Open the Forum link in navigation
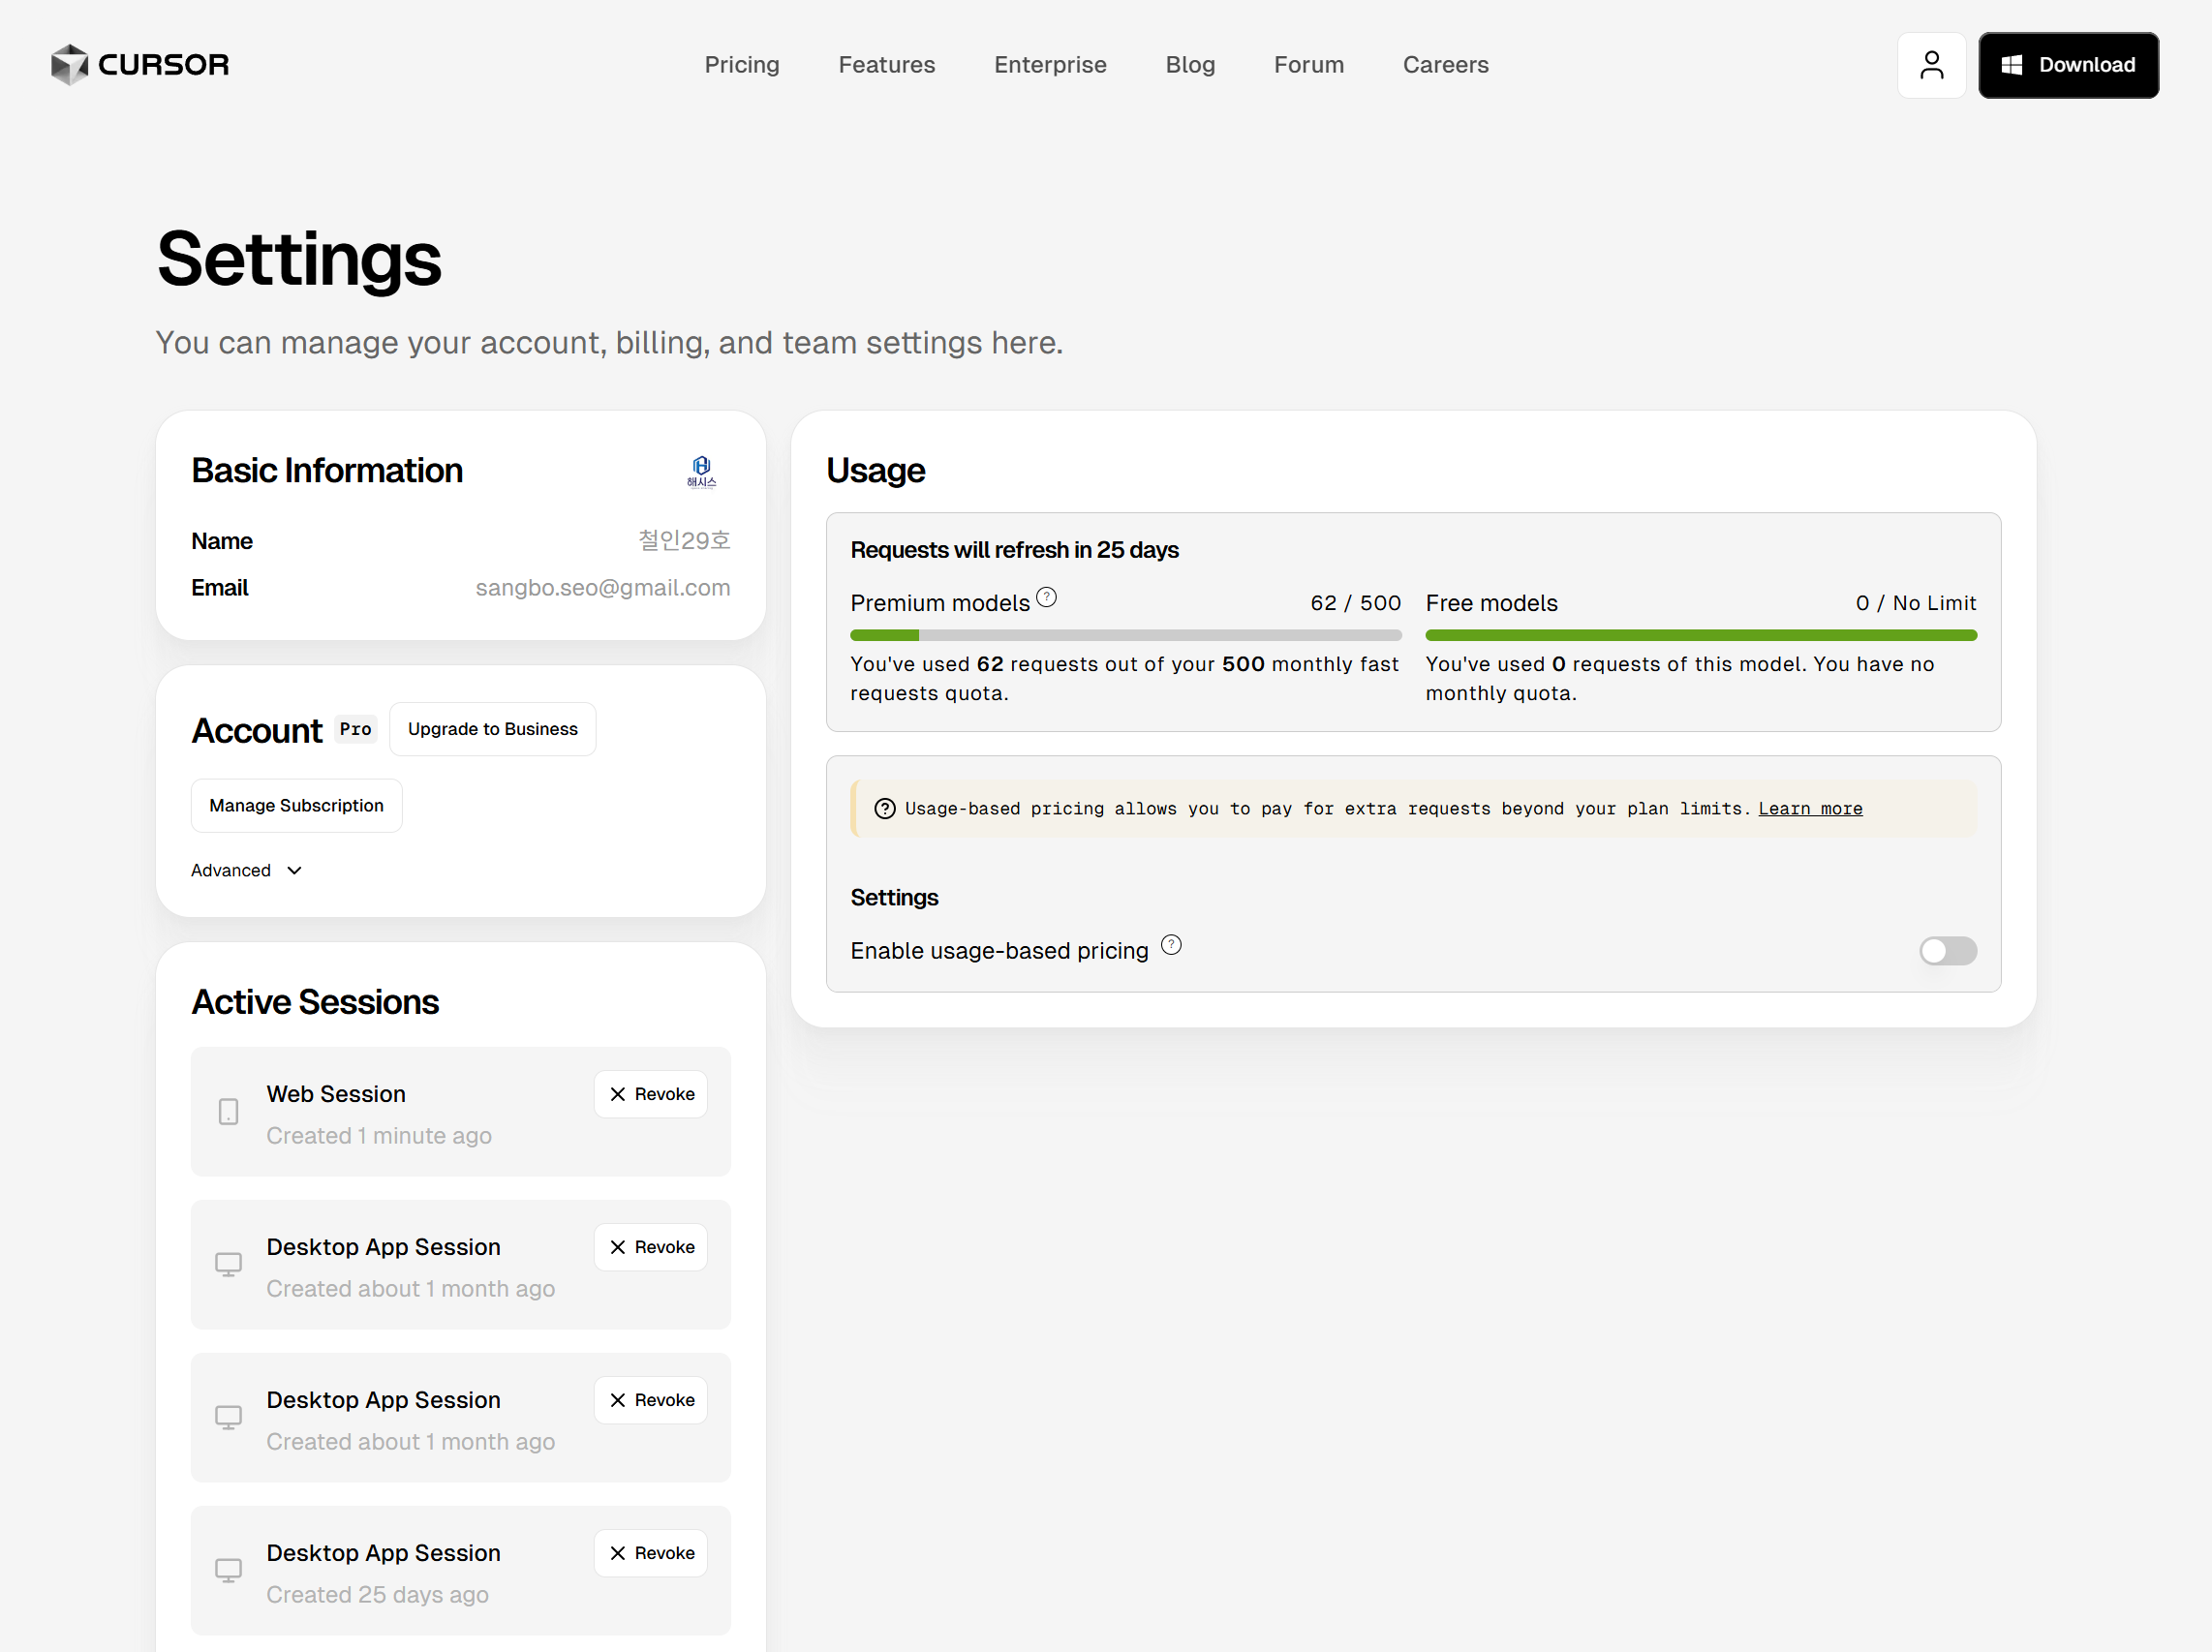2212x1652 pixels. tap(1308, 65)
